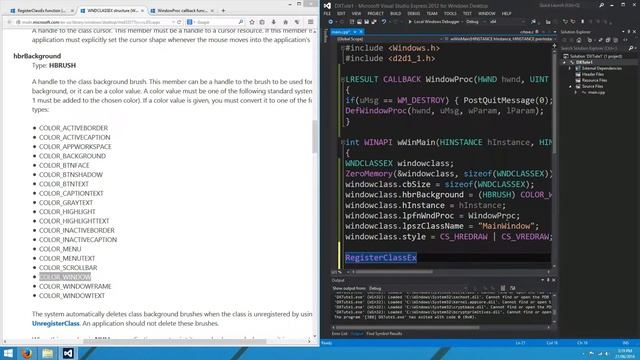The image size is (640, 360).
Task: Click the Google search box in Firefox
Action: [215, 22]
